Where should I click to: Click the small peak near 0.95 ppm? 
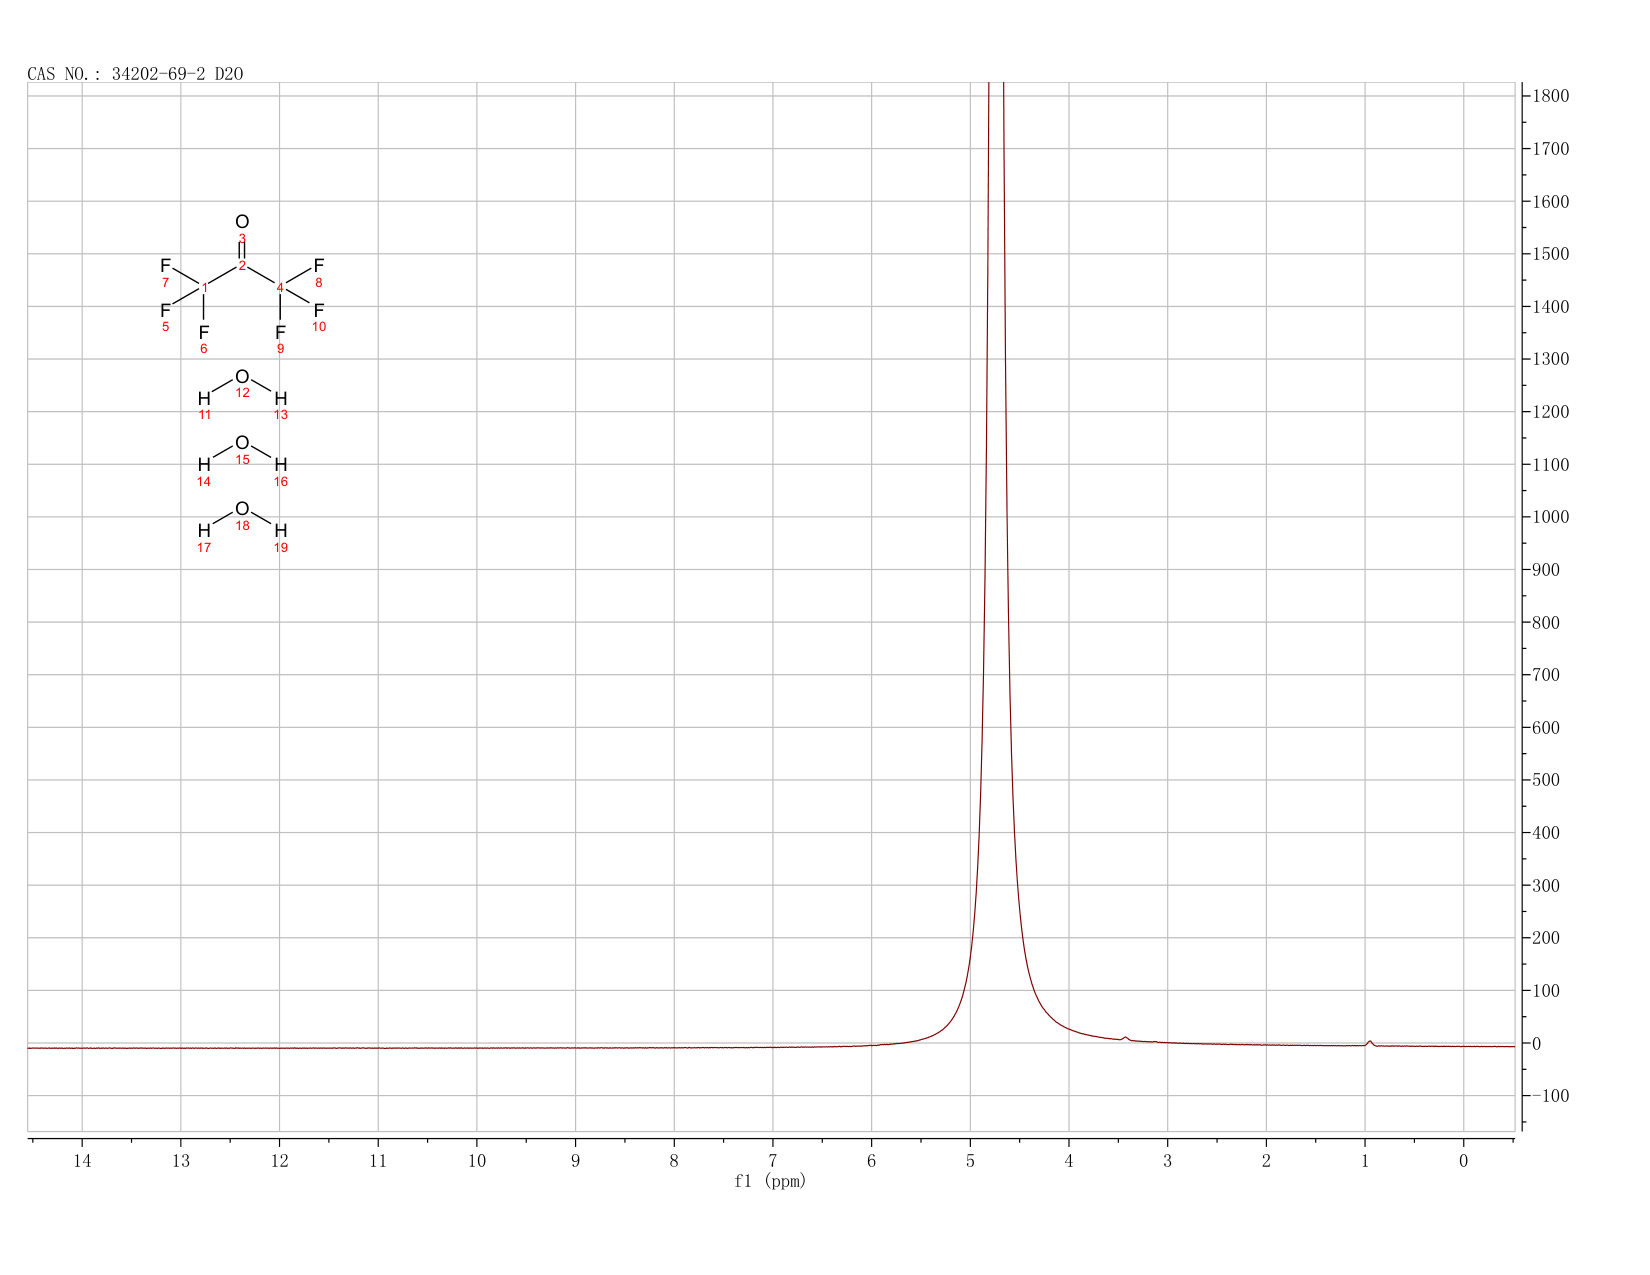pos(1370,1042)
